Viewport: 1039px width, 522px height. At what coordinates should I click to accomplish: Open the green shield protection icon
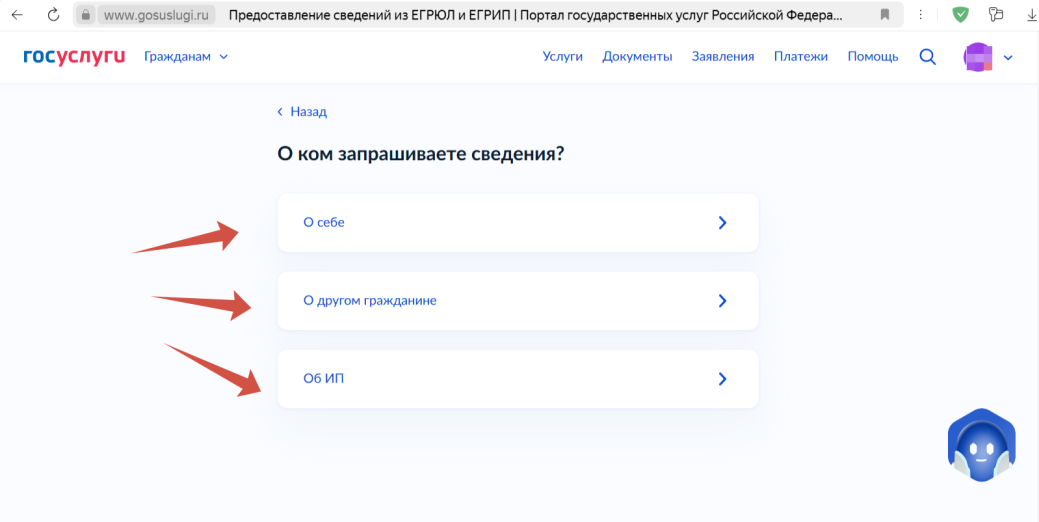(961, 15)
